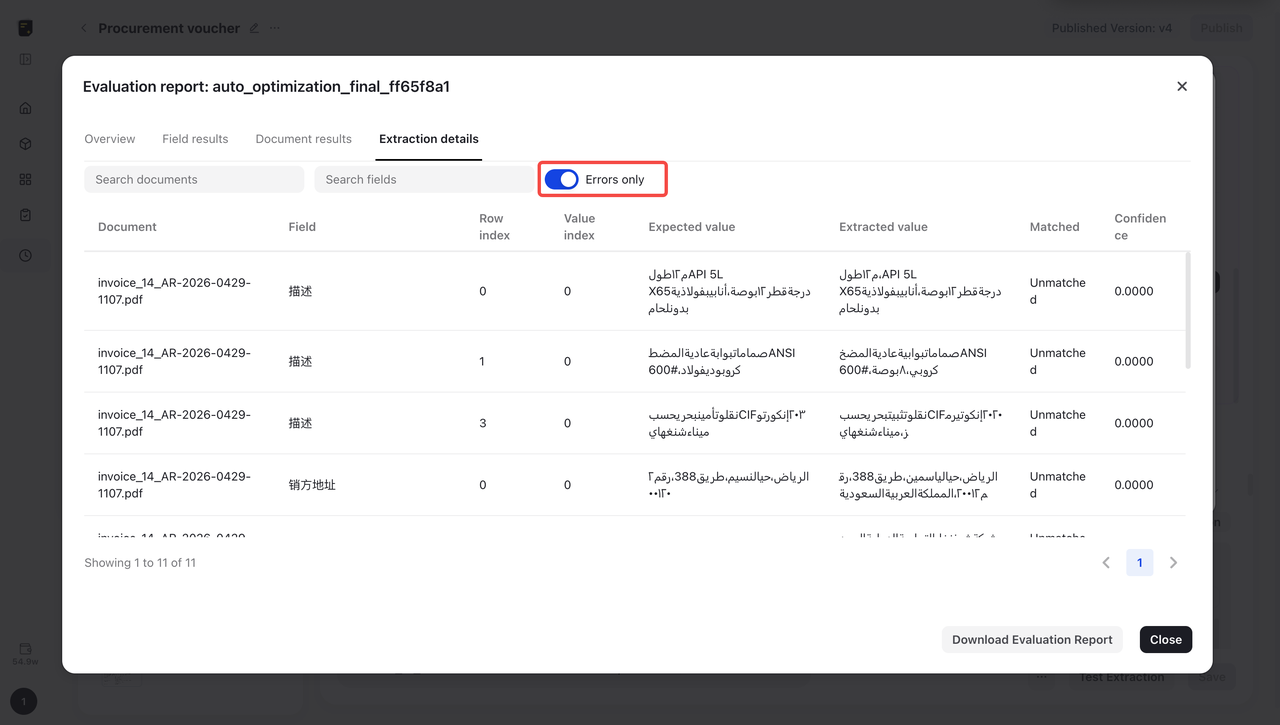Click row index 3 cell
Viewport: 1280px width, 725px height.
tap(483, 423)
